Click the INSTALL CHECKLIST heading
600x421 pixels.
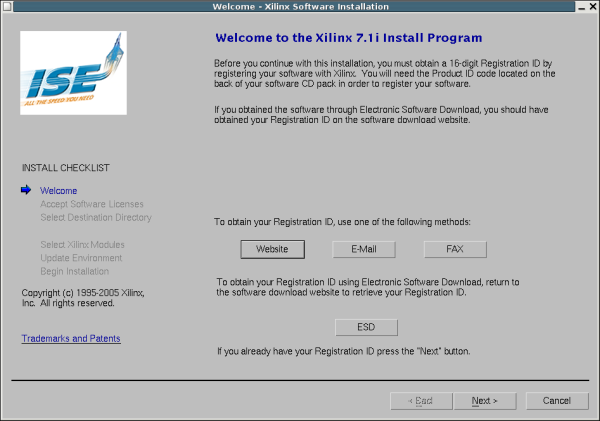point(65,168)
